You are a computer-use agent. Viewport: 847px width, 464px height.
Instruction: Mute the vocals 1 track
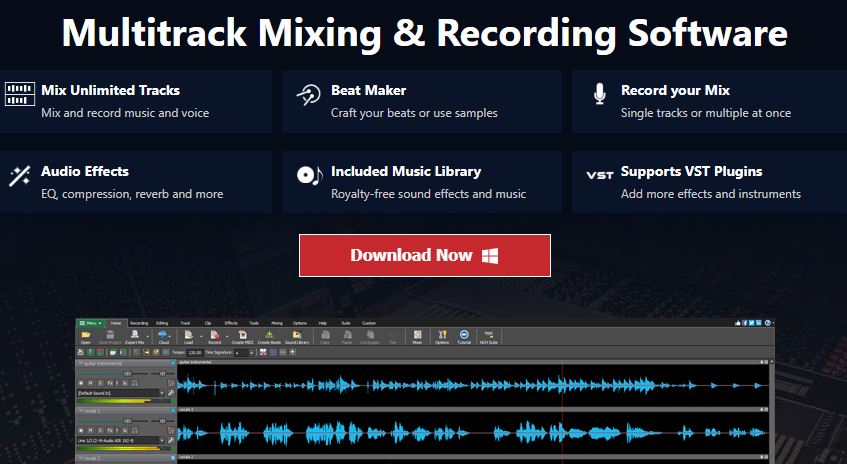point(91,431)
